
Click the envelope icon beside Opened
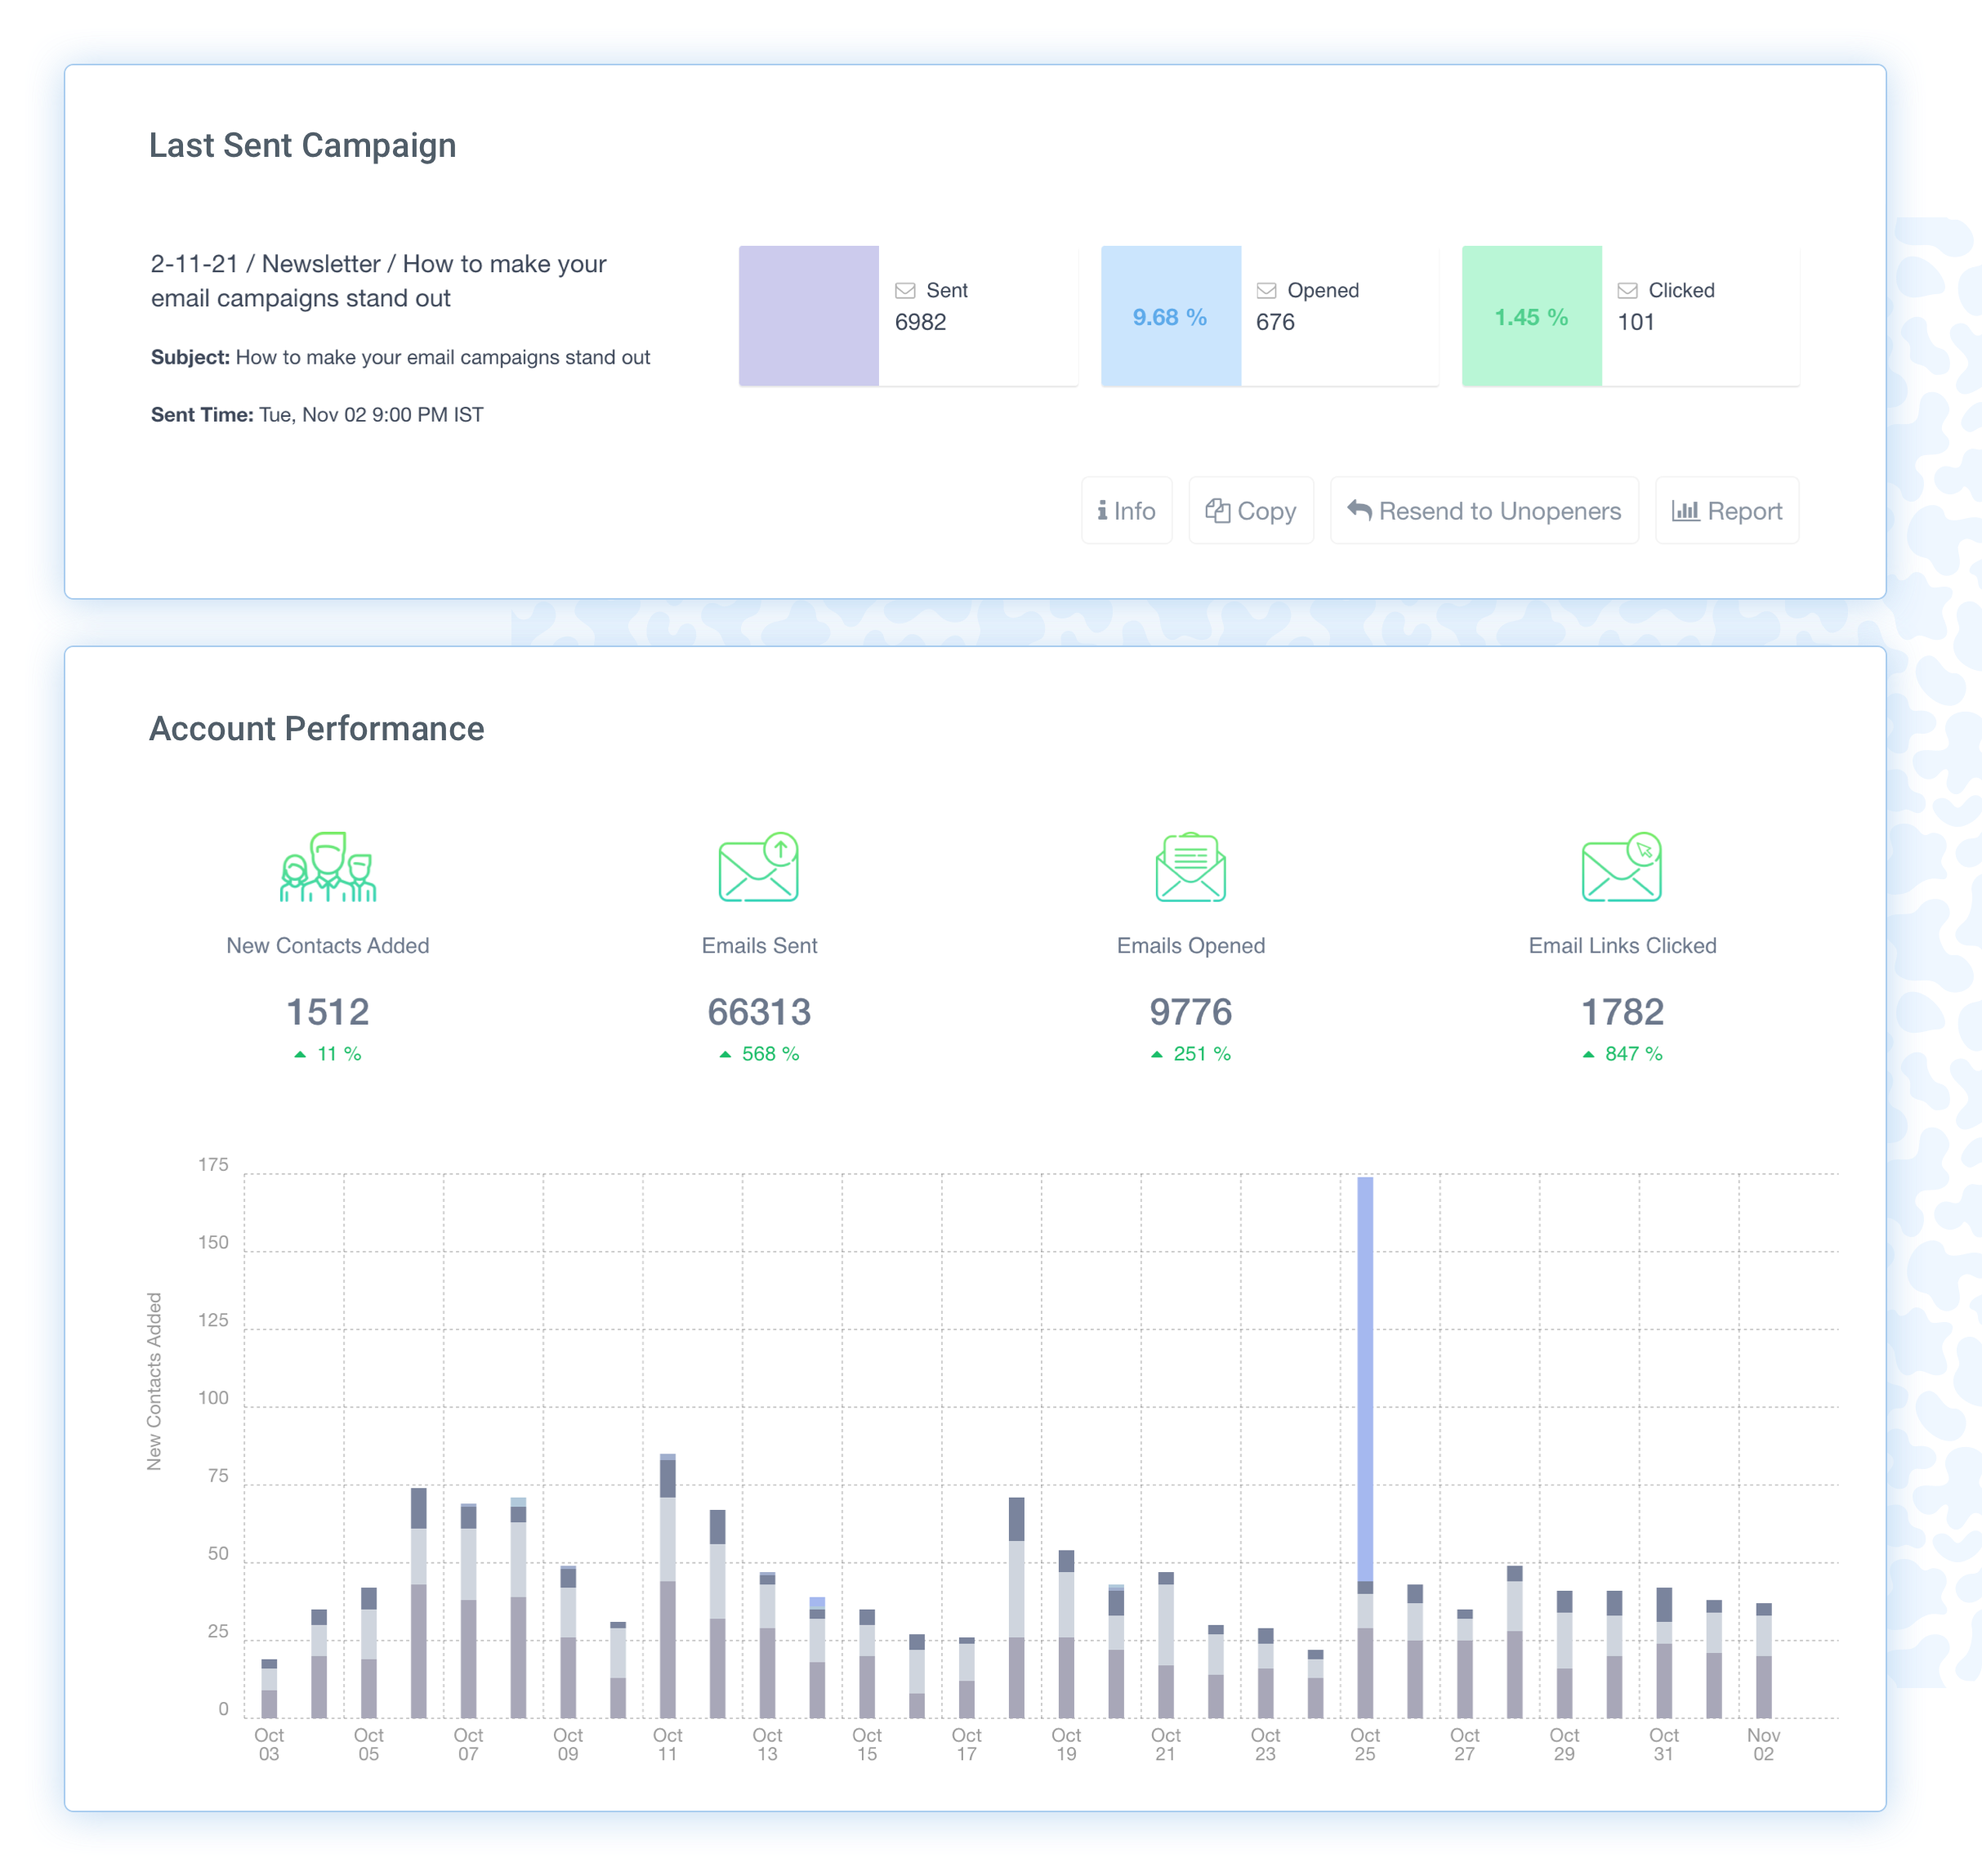click(1266, 291)
